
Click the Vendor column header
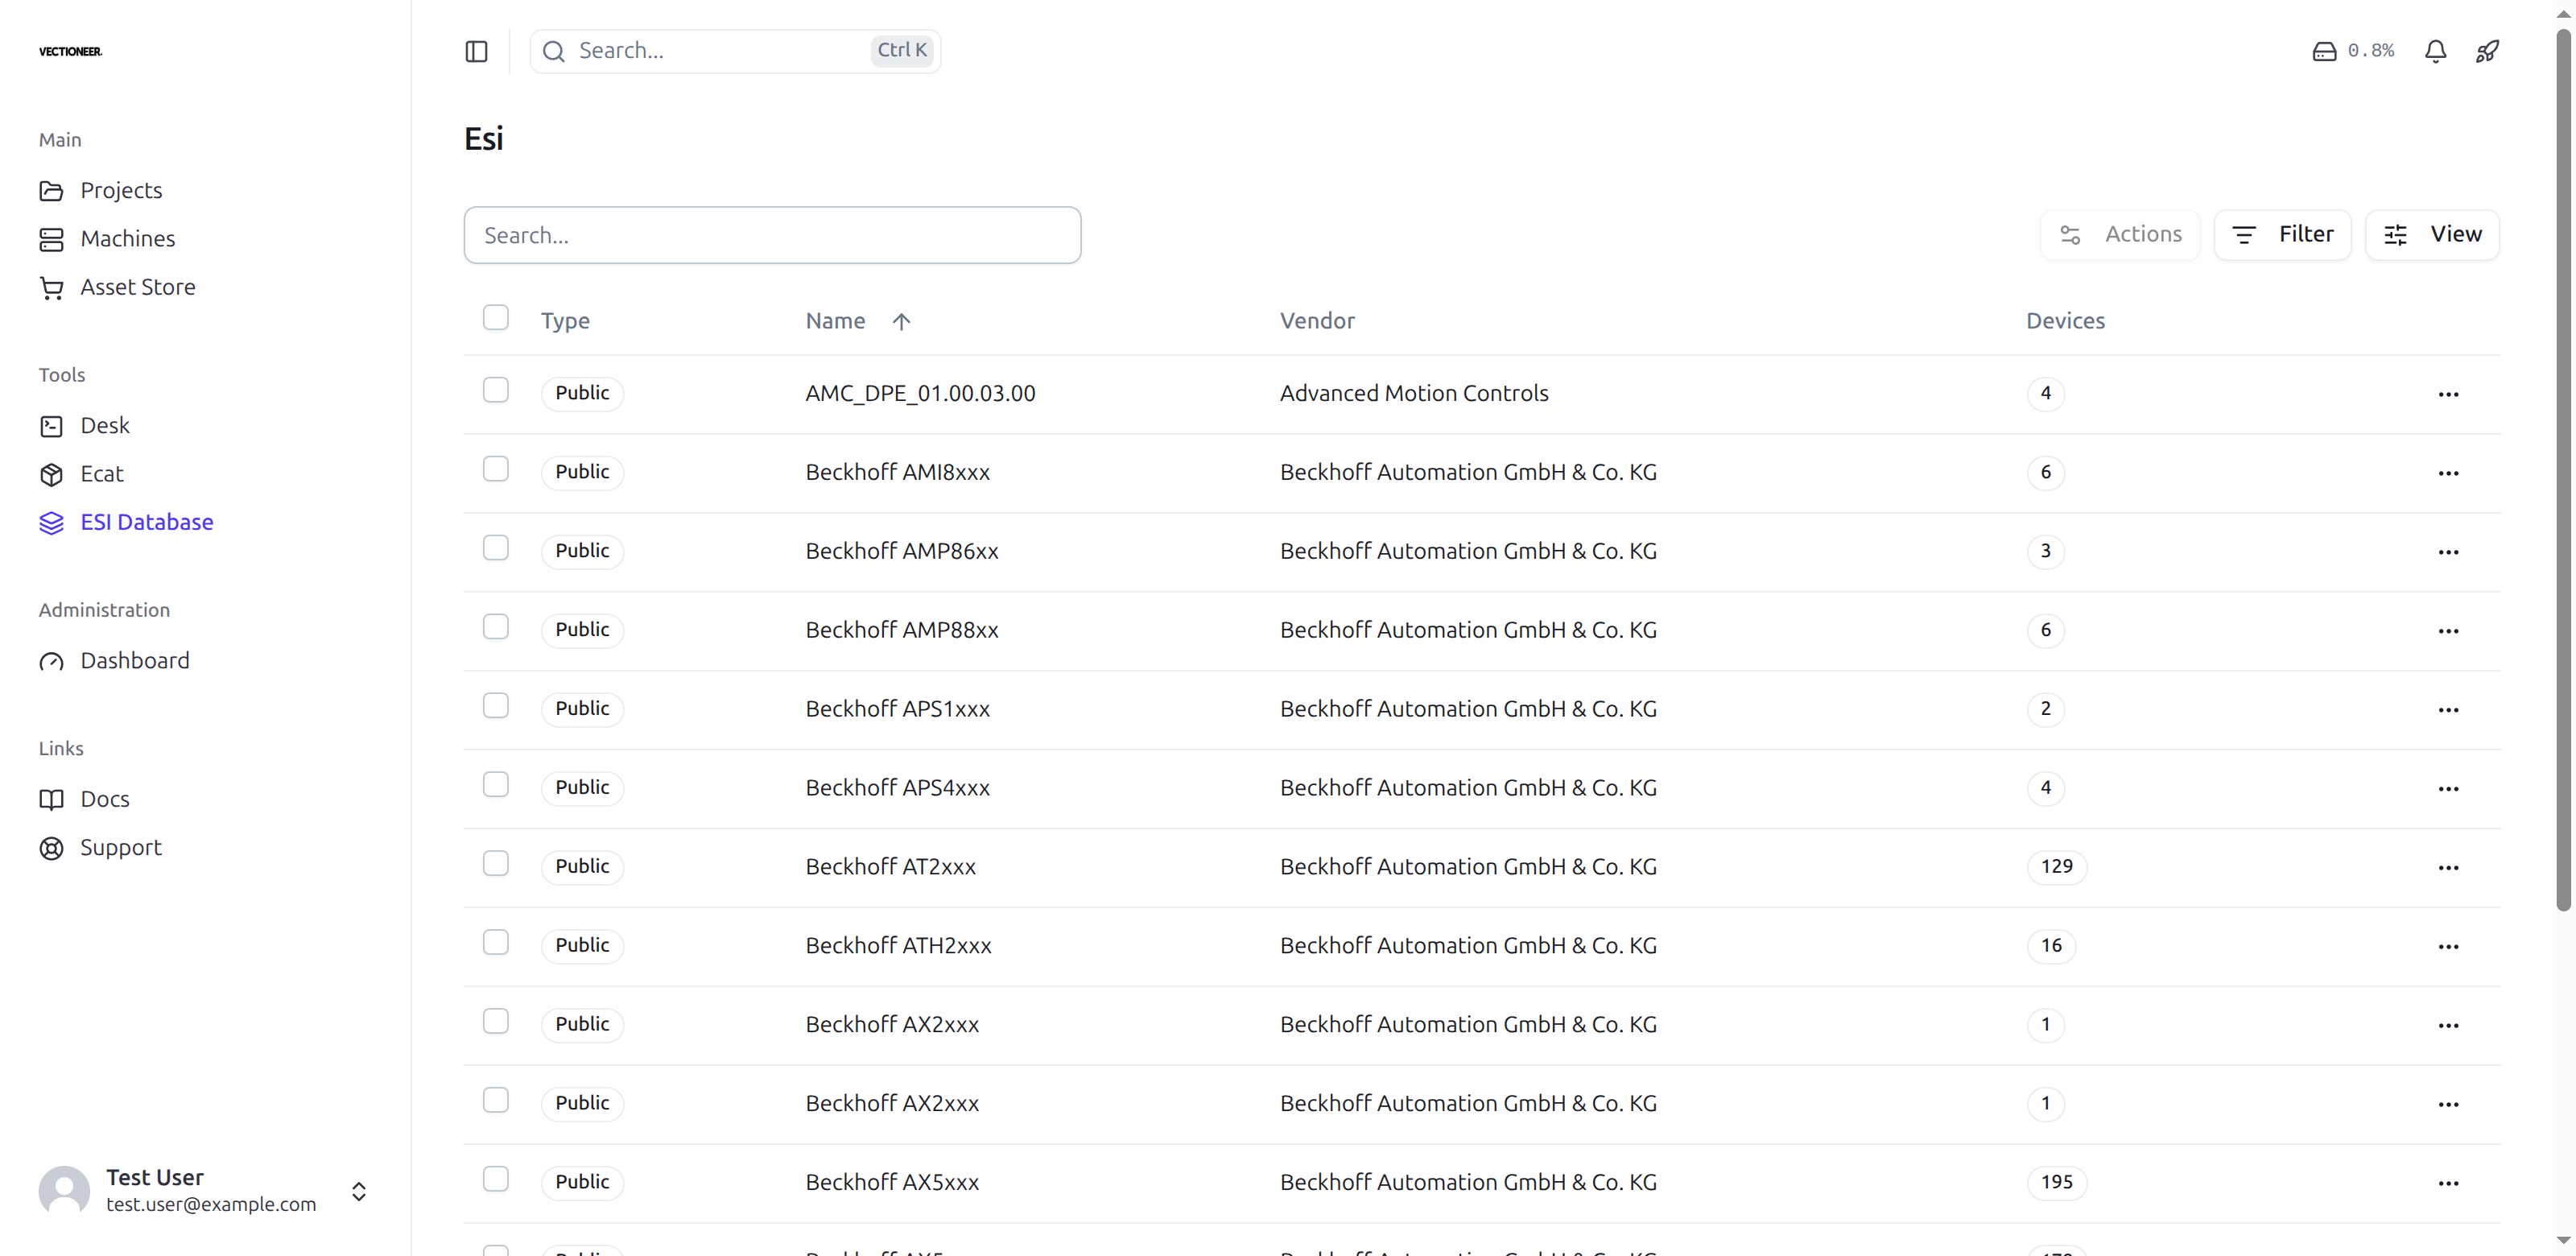[x=1317, y=321]
